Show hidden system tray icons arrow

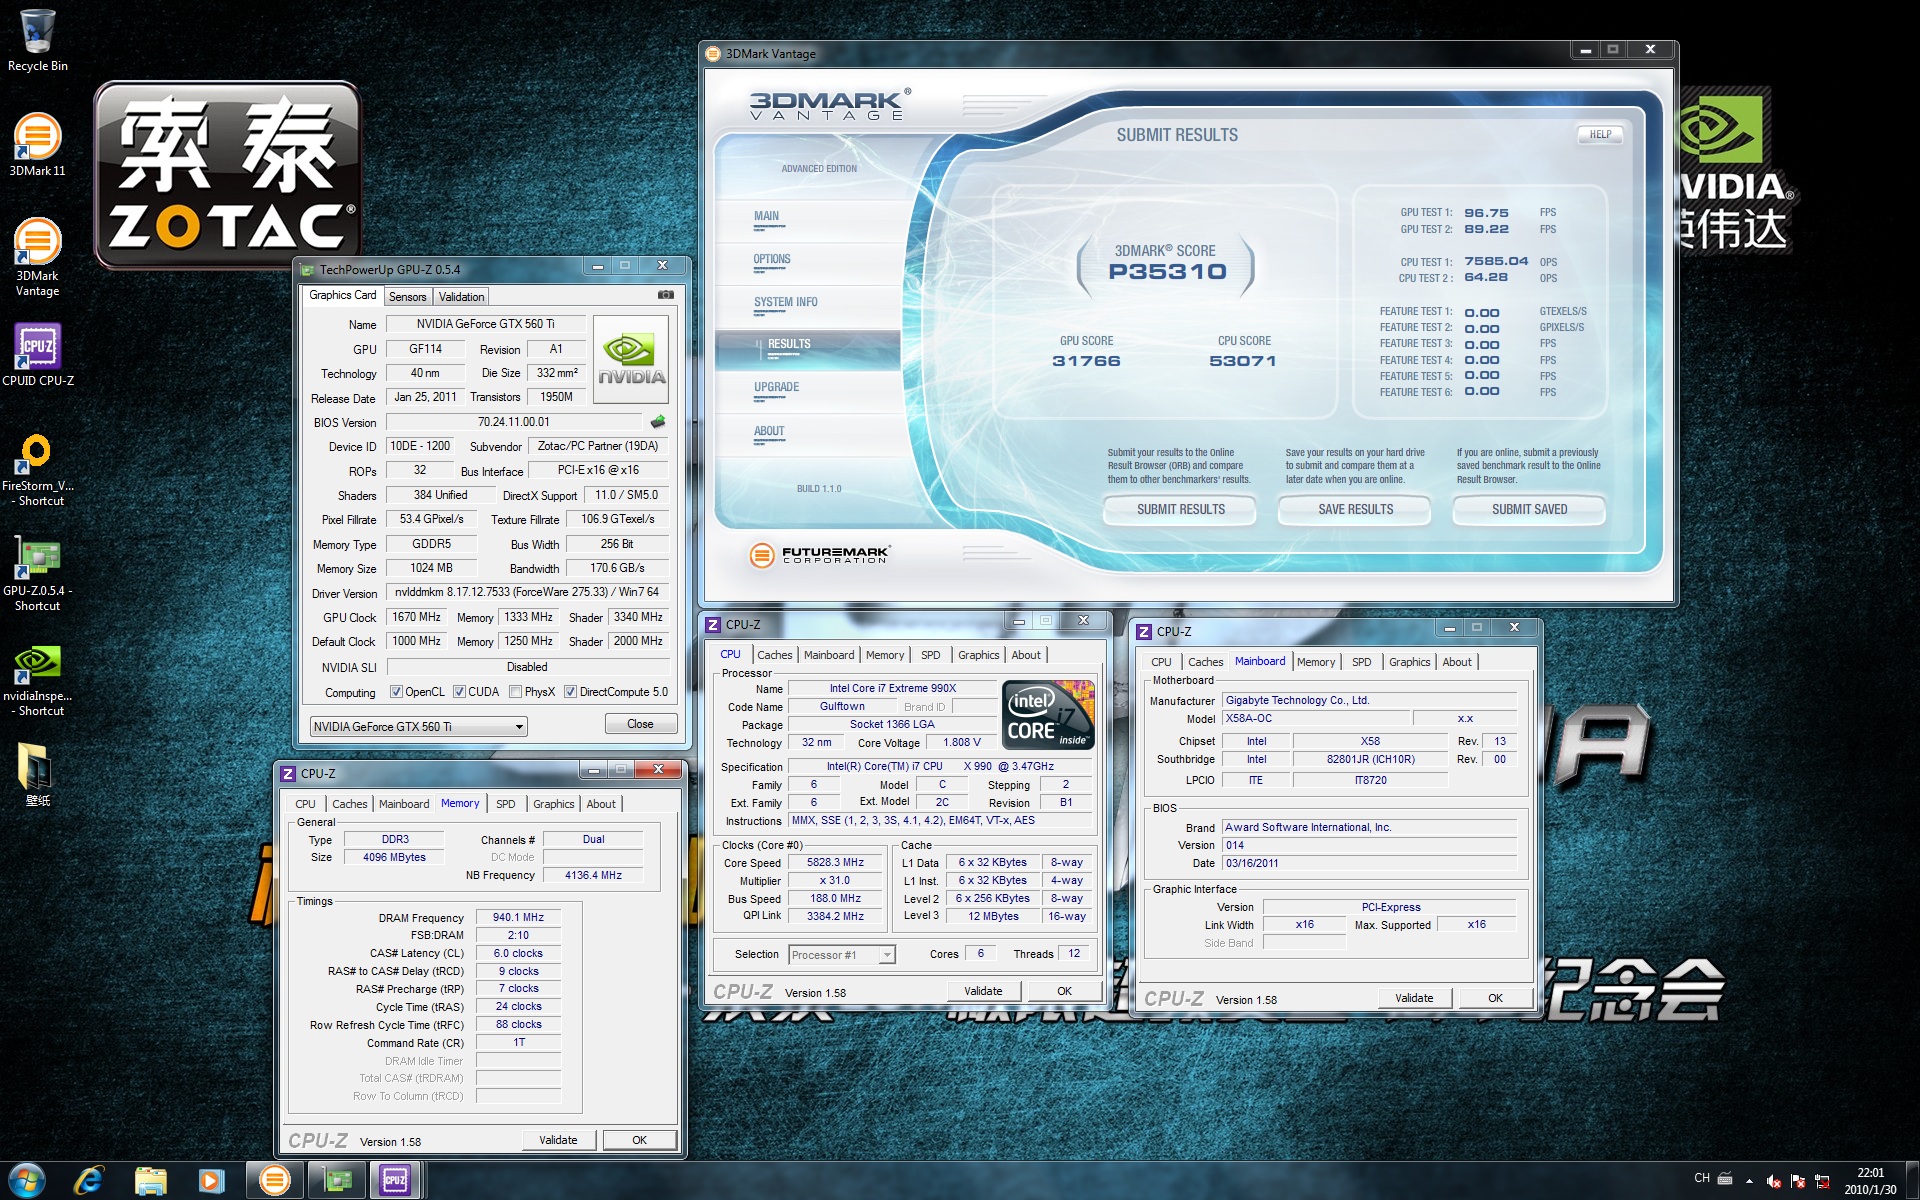(1749, 1180)
